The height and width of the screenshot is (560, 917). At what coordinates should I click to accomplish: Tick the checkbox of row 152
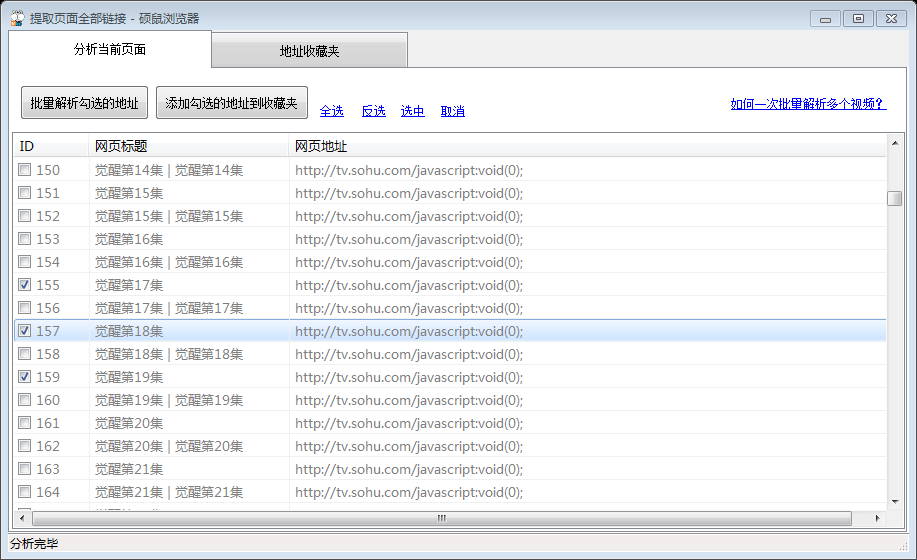pyautogui.click(x=25, y=216)
